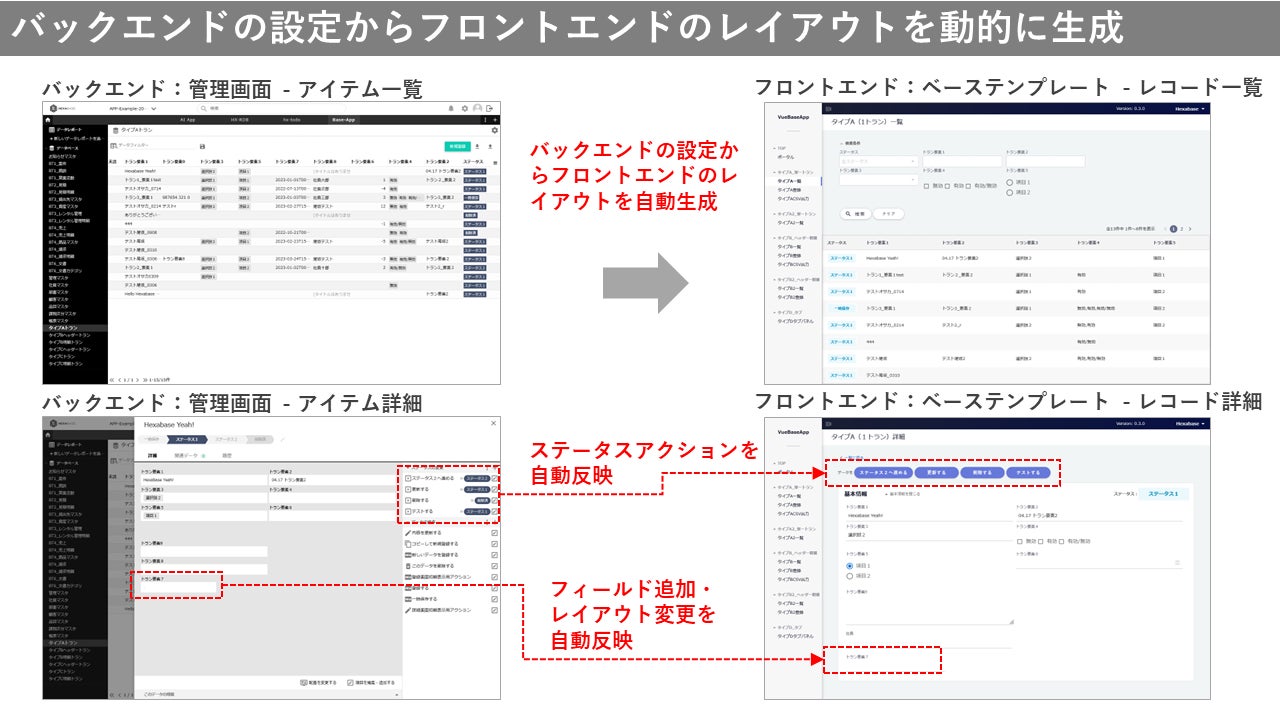The image size is (1280, 720).
Task: Open Hexabase user menu in frontend record detail
Action: (1190, 423)
